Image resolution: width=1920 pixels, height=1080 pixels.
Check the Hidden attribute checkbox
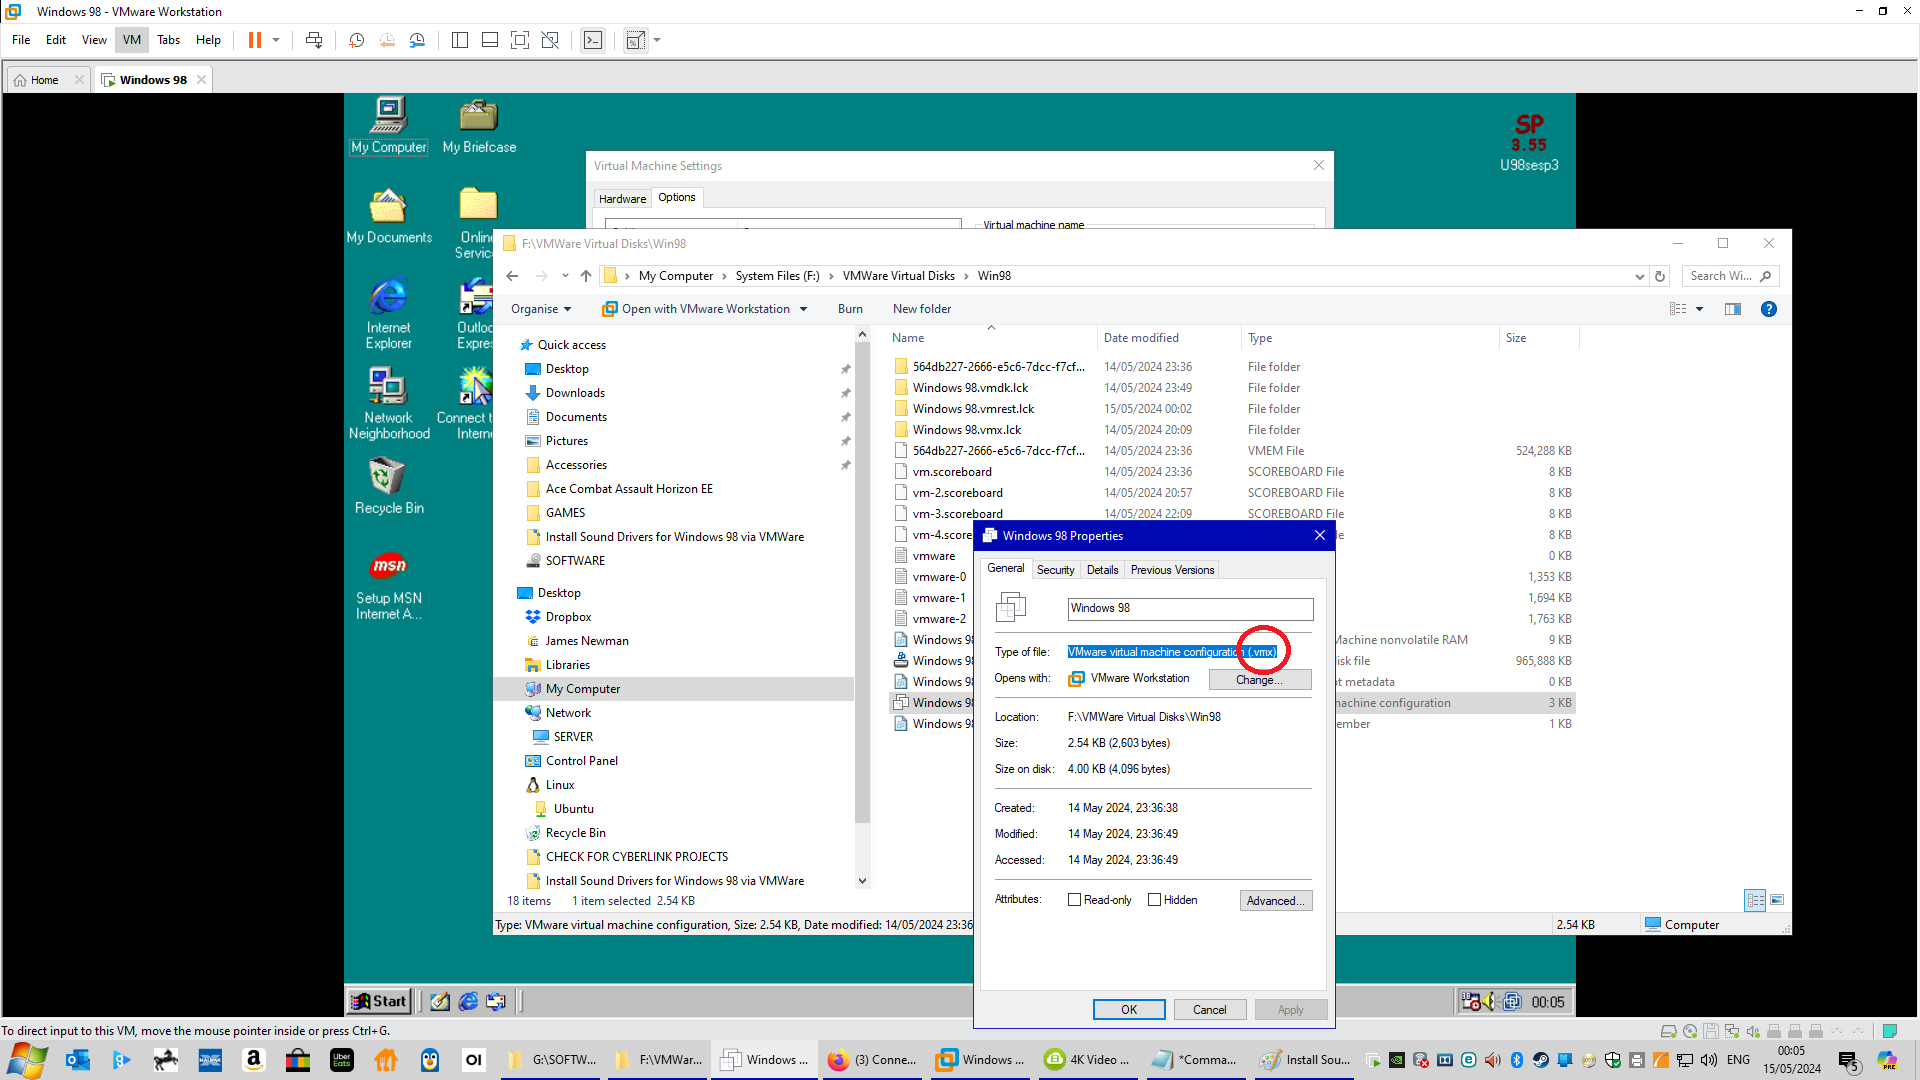[x=1155, y=900]
